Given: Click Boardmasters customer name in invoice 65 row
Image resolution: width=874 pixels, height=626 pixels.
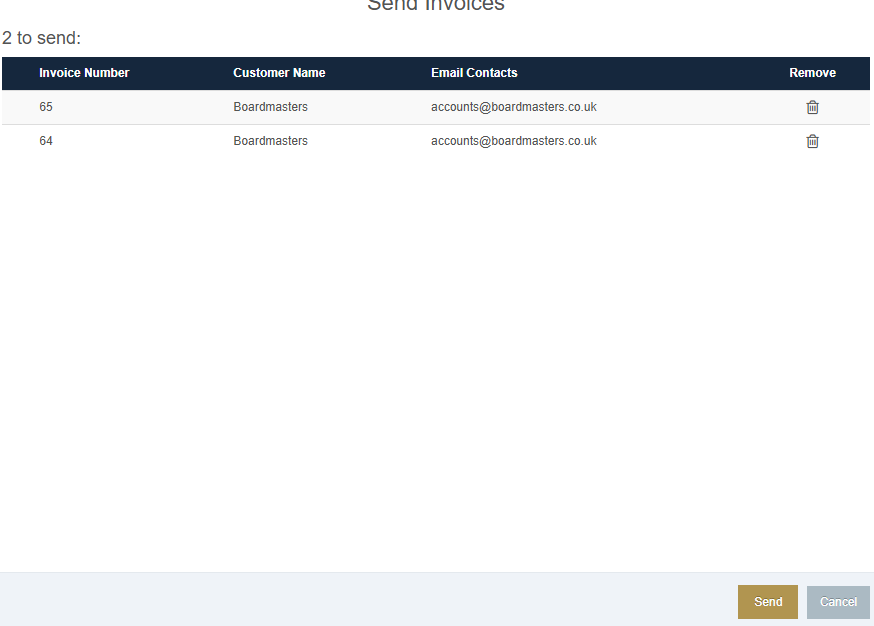Looking at the screenshot, I should point(270,107).
